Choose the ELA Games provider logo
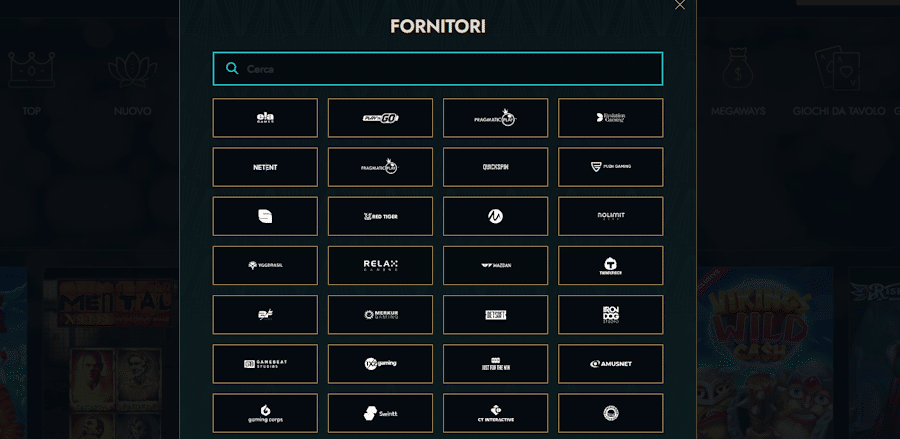 click(265, 118)
